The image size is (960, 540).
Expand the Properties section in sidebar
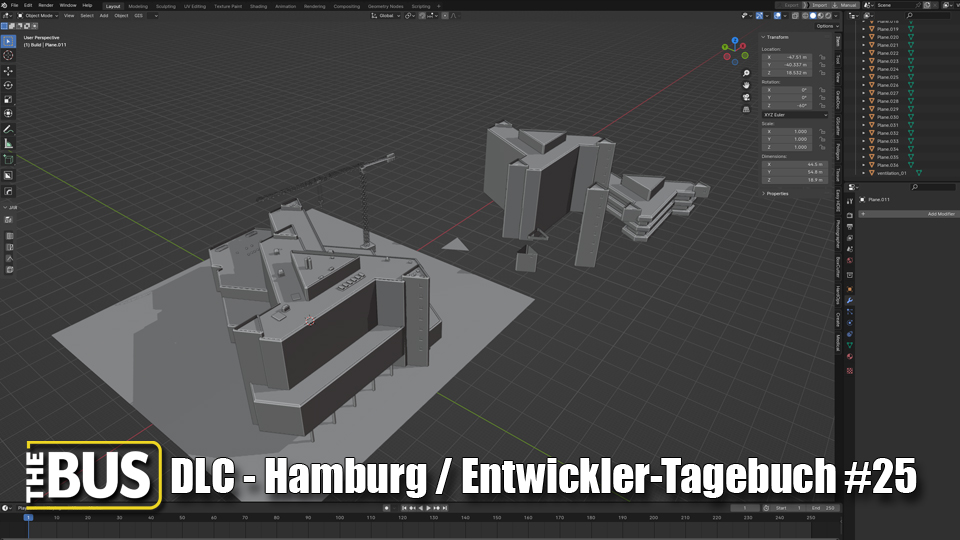point(776,193)
